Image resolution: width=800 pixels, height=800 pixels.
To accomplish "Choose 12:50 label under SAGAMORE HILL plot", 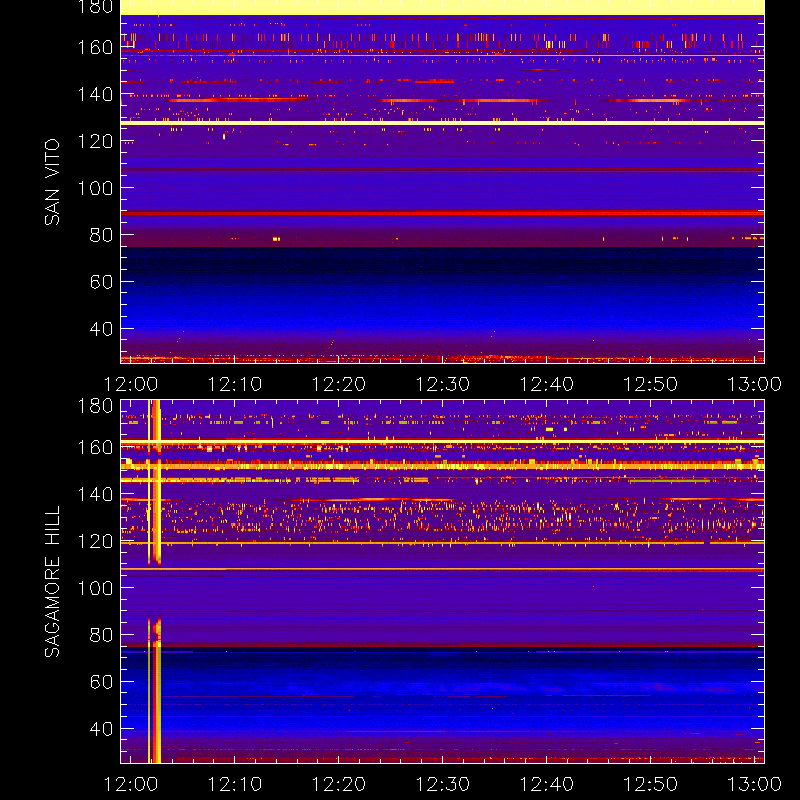I will tap(651, 784).
